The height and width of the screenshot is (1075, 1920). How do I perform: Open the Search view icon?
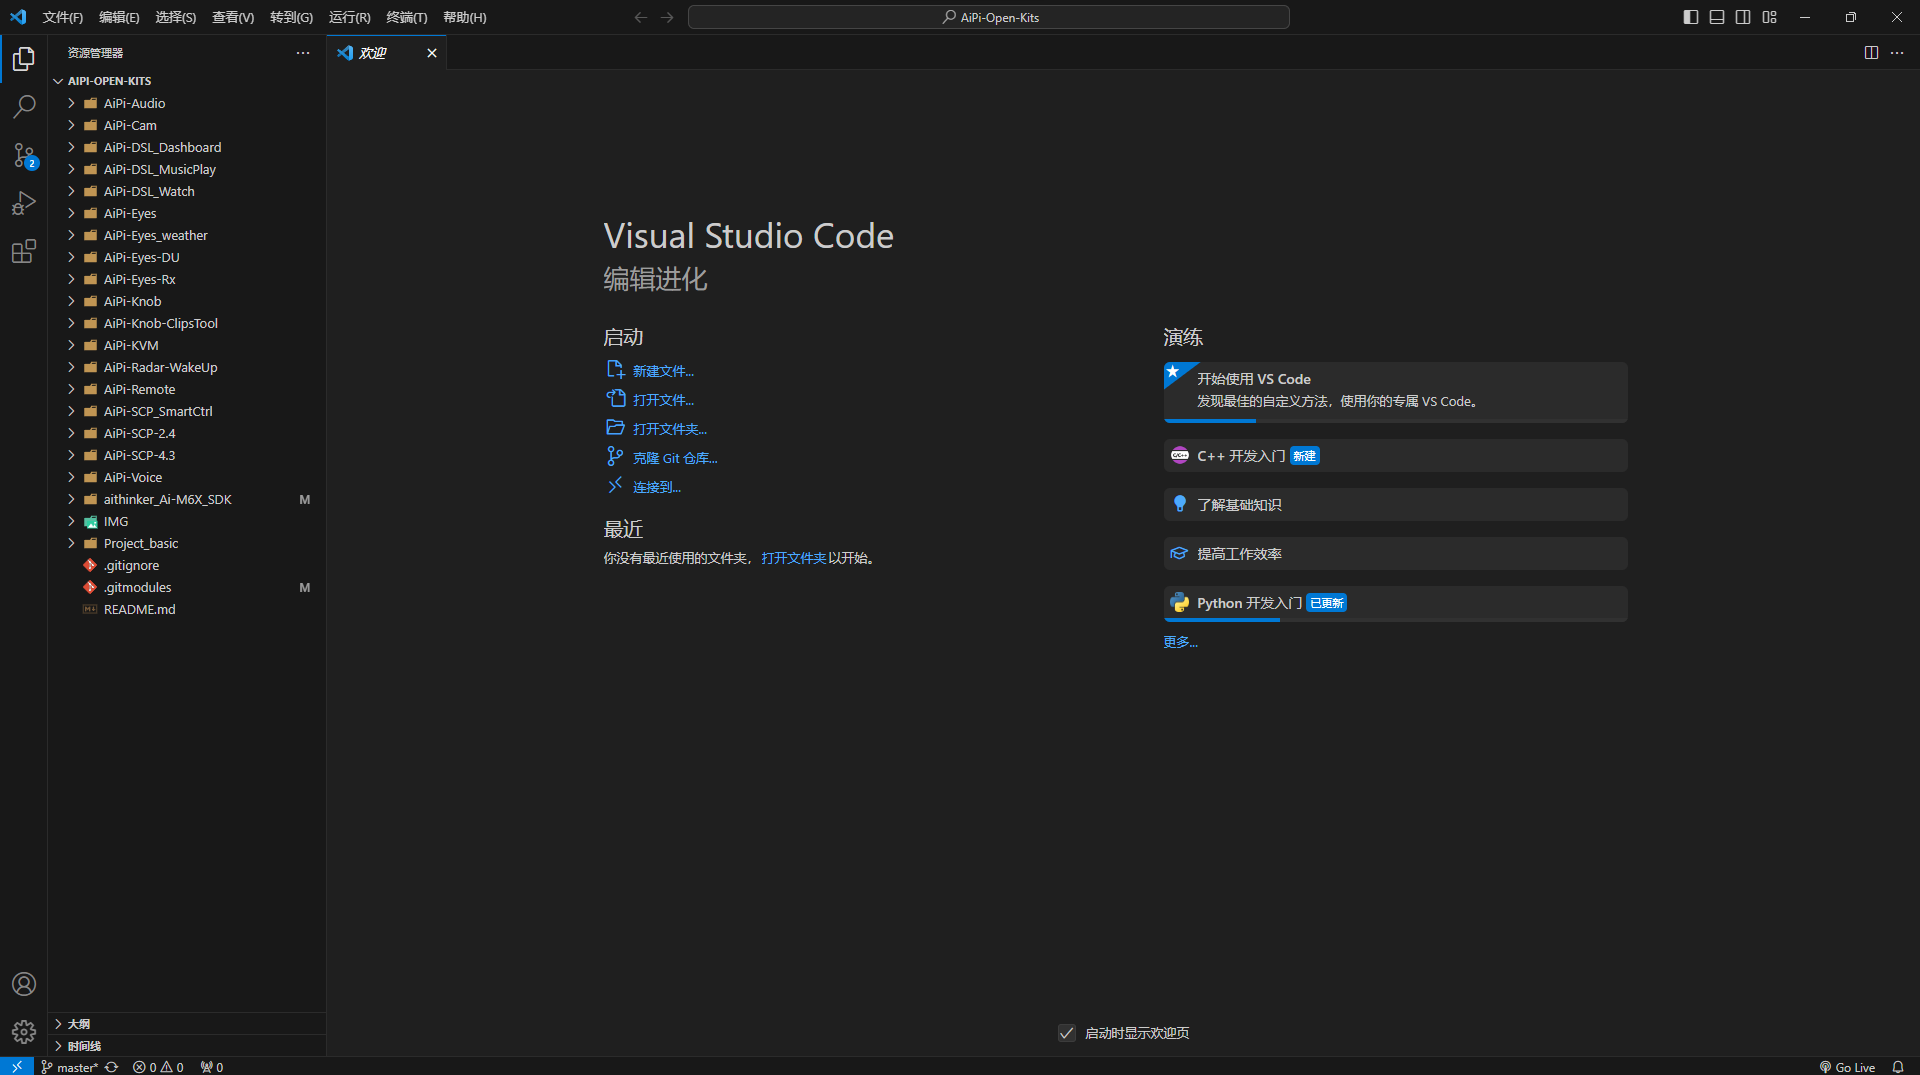tap(24, 107)
